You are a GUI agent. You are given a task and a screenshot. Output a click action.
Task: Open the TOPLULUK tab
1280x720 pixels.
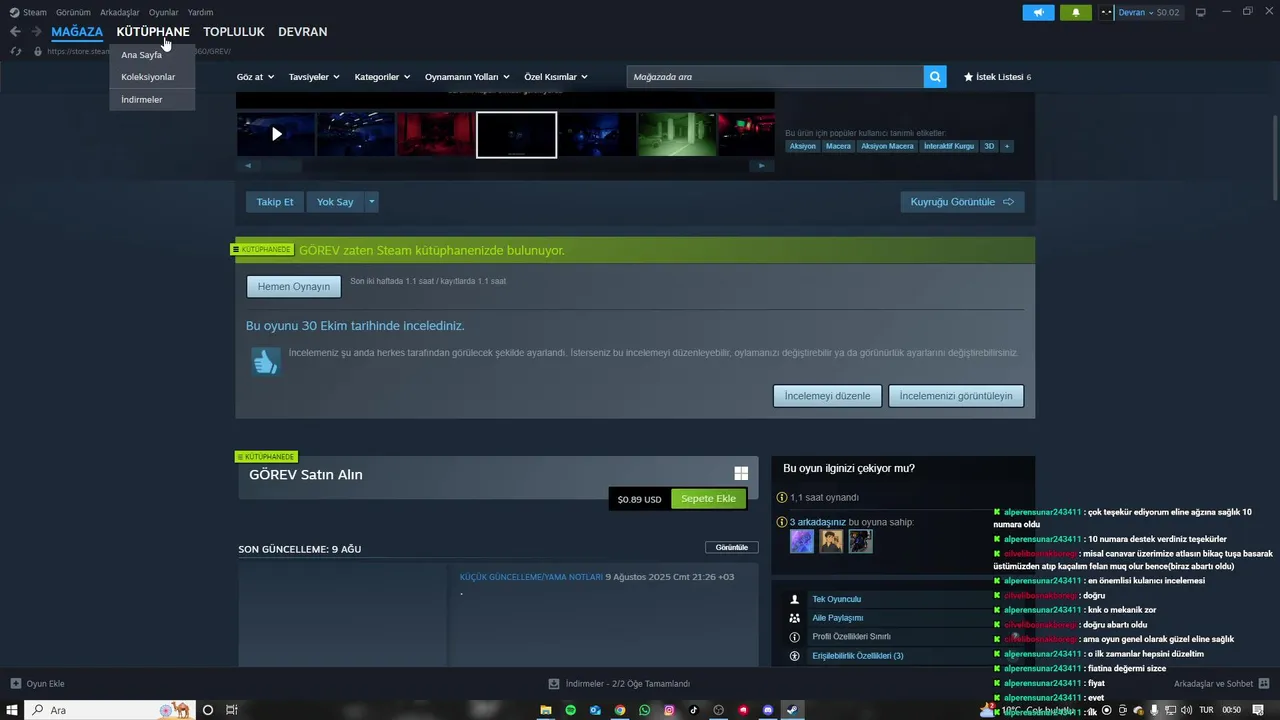(x=234, y=32)
